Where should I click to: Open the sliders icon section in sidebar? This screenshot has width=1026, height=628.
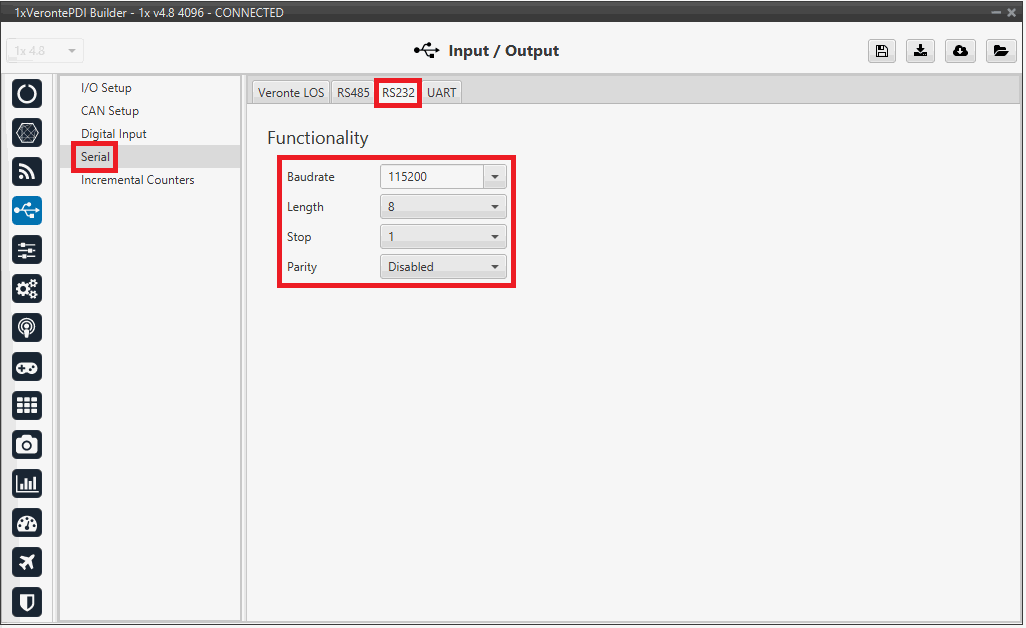click(x=27, y=250)
